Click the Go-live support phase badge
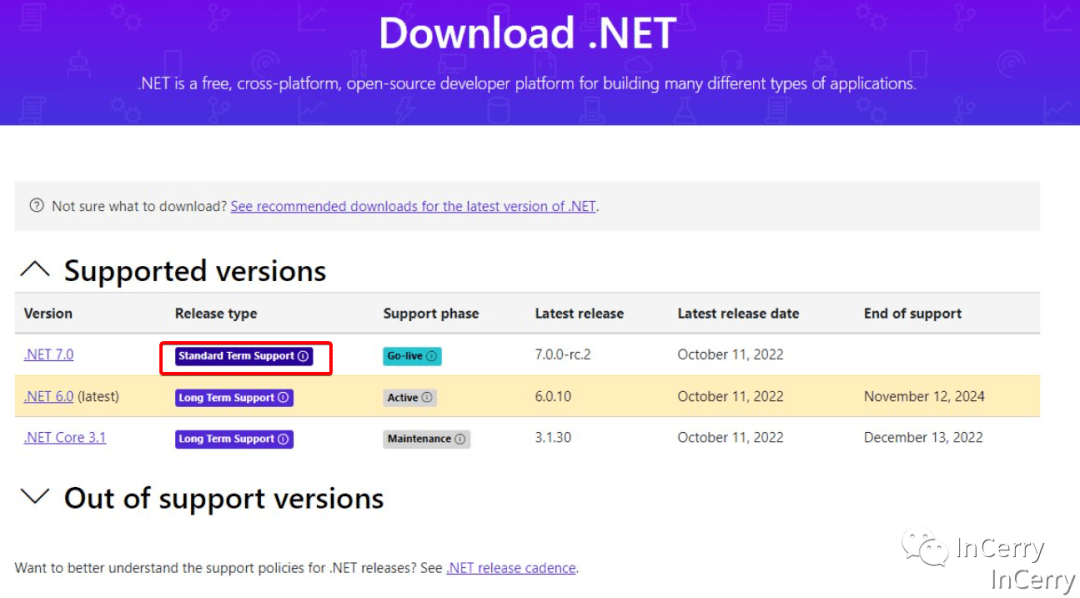Image resolution: width=1080 pixels, height=598 pixels. point(405,356)
